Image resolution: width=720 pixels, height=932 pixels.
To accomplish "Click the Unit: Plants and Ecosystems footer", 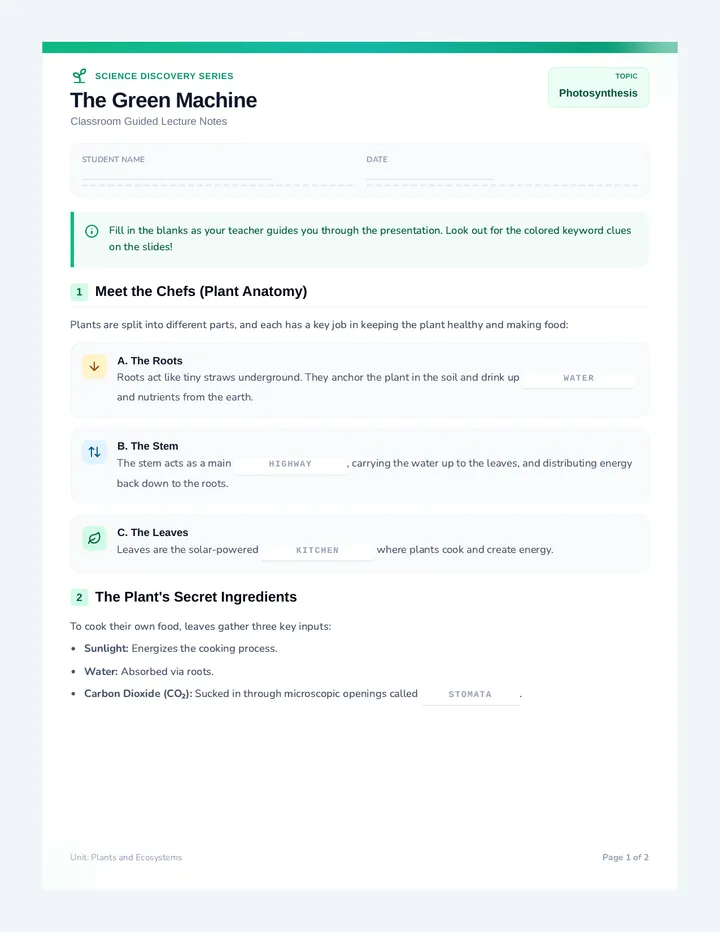I will (x=126, y=857).
